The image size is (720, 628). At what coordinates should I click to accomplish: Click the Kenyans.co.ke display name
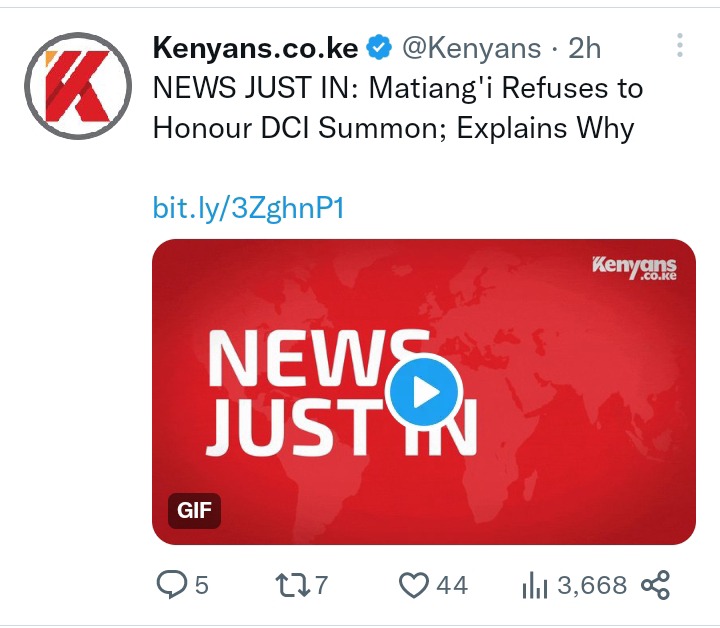pyautogui.click(x=255, y=48)
